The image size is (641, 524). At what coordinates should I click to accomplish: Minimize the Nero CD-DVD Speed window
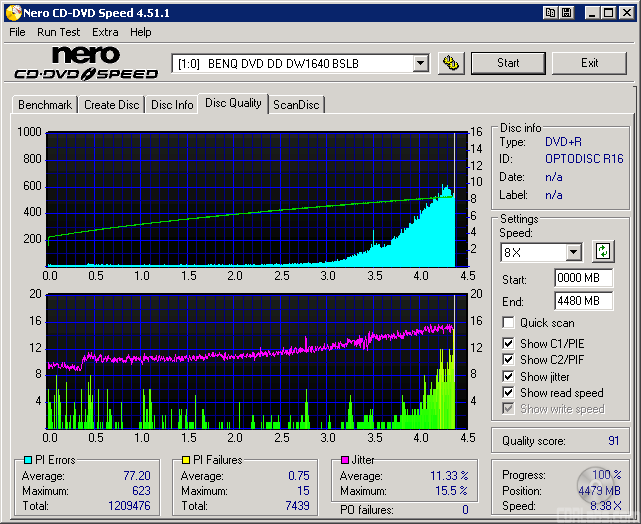(x=592, y=12)
